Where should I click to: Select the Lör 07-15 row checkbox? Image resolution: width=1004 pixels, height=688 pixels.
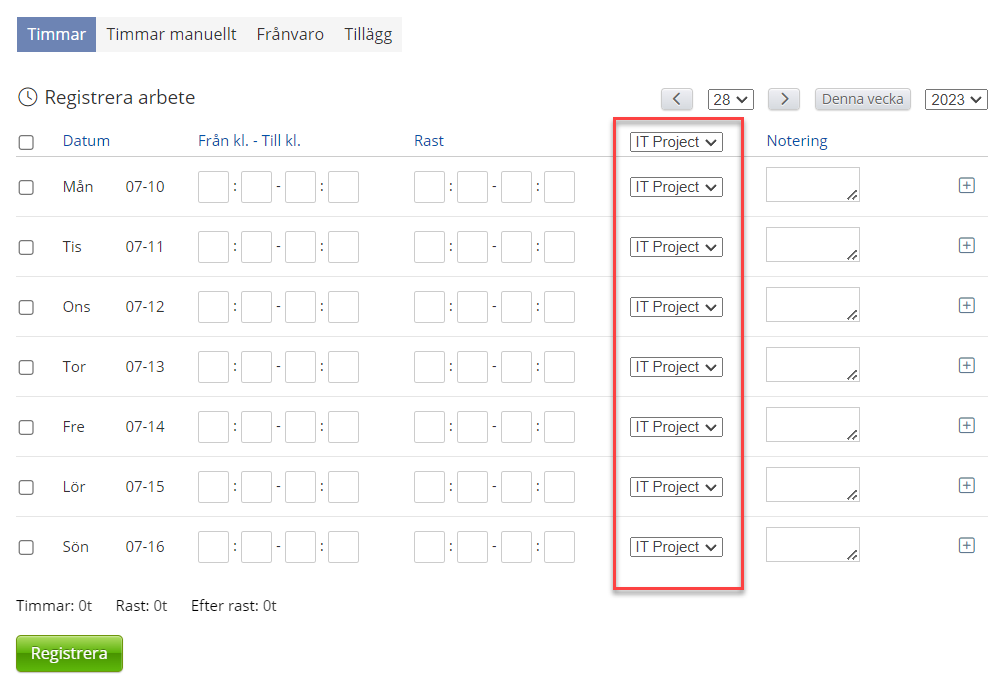click(26, 487)
